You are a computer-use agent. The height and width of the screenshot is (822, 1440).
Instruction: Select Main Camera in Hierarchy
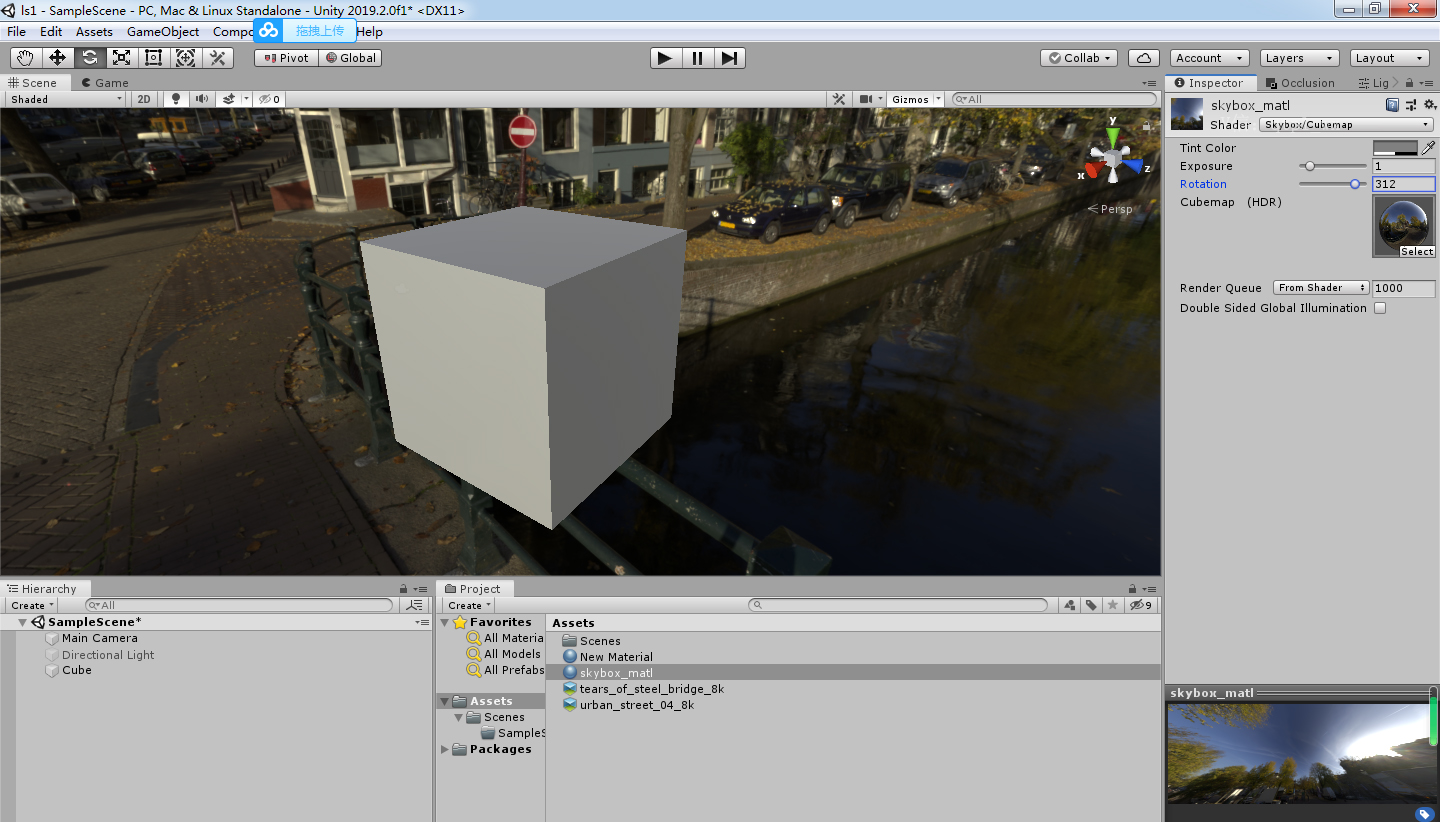point(99,638)
